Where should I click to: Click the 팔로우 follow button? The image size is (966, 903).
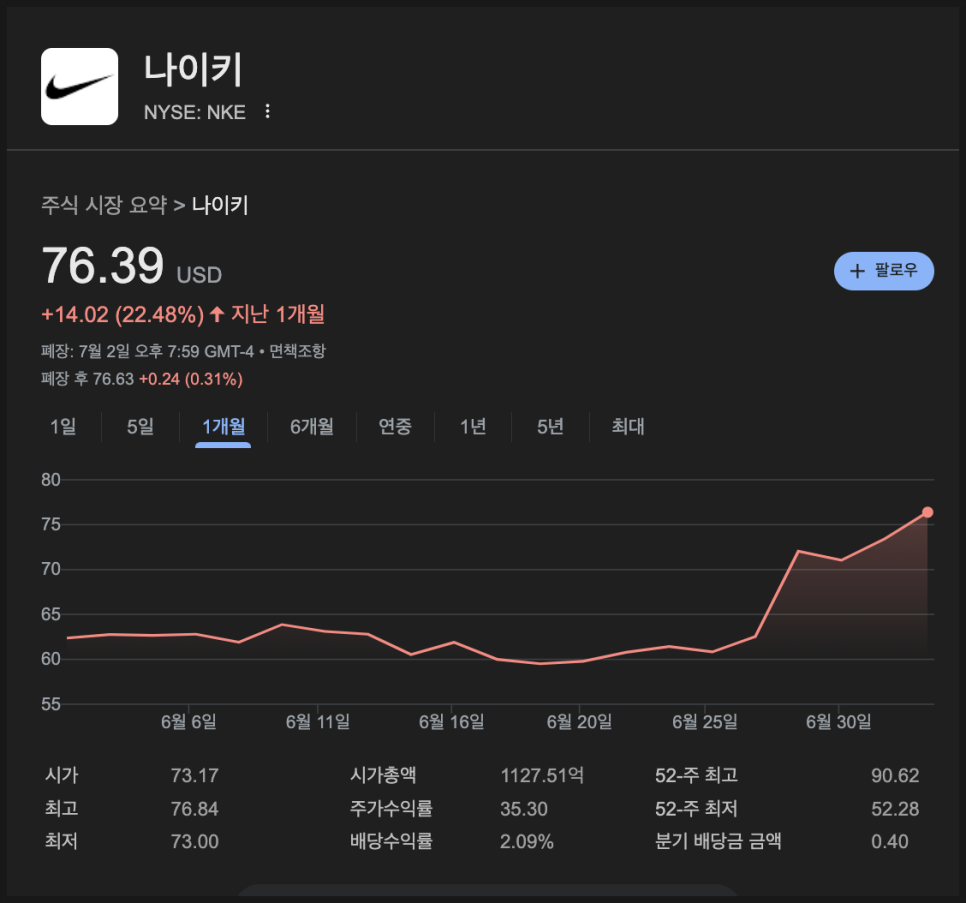(883, 270)
